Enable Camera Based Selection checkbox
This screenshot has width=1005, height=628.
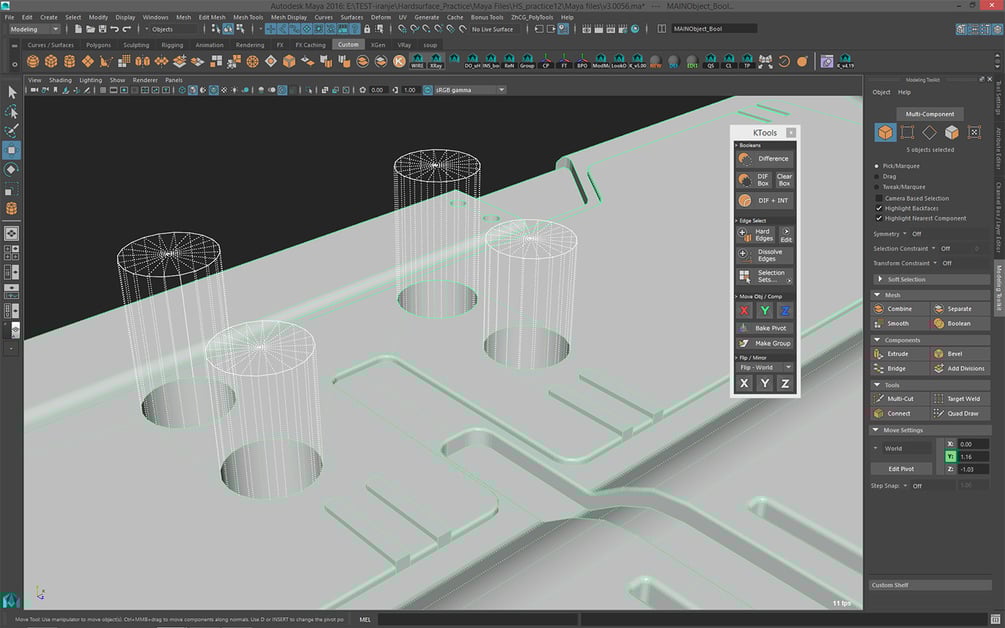[x=879, y=198]
